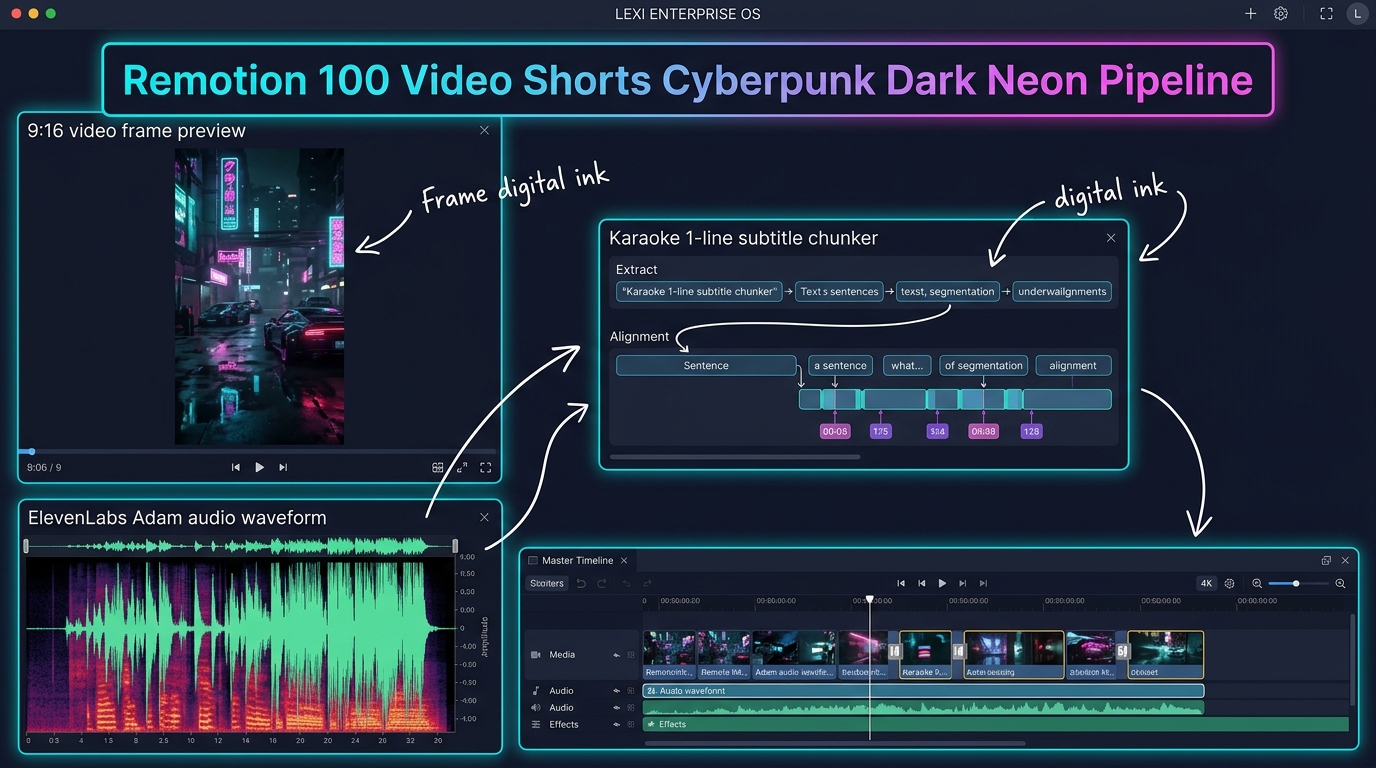The height and width of the screenshot is (768, 1376).
Task: Click the timeline playhead marker
Action: click(x=870, y=600)
